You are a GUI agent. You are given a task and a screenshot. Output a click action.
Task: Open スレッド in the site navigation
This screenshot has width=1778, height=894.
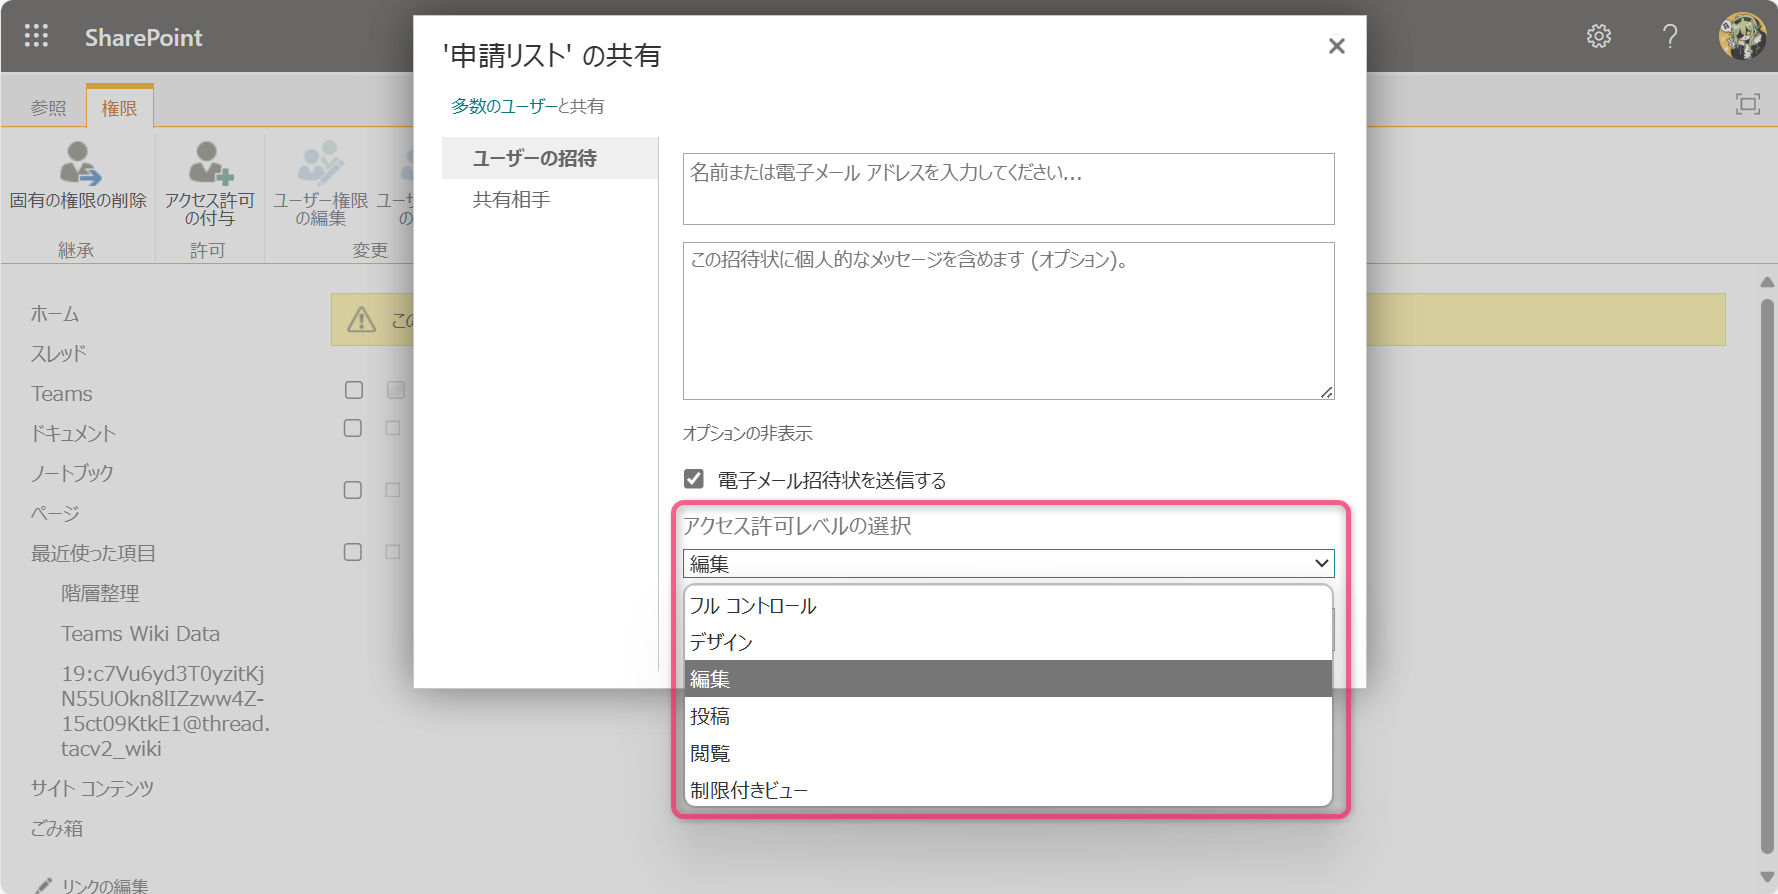(x=59, y=354)
